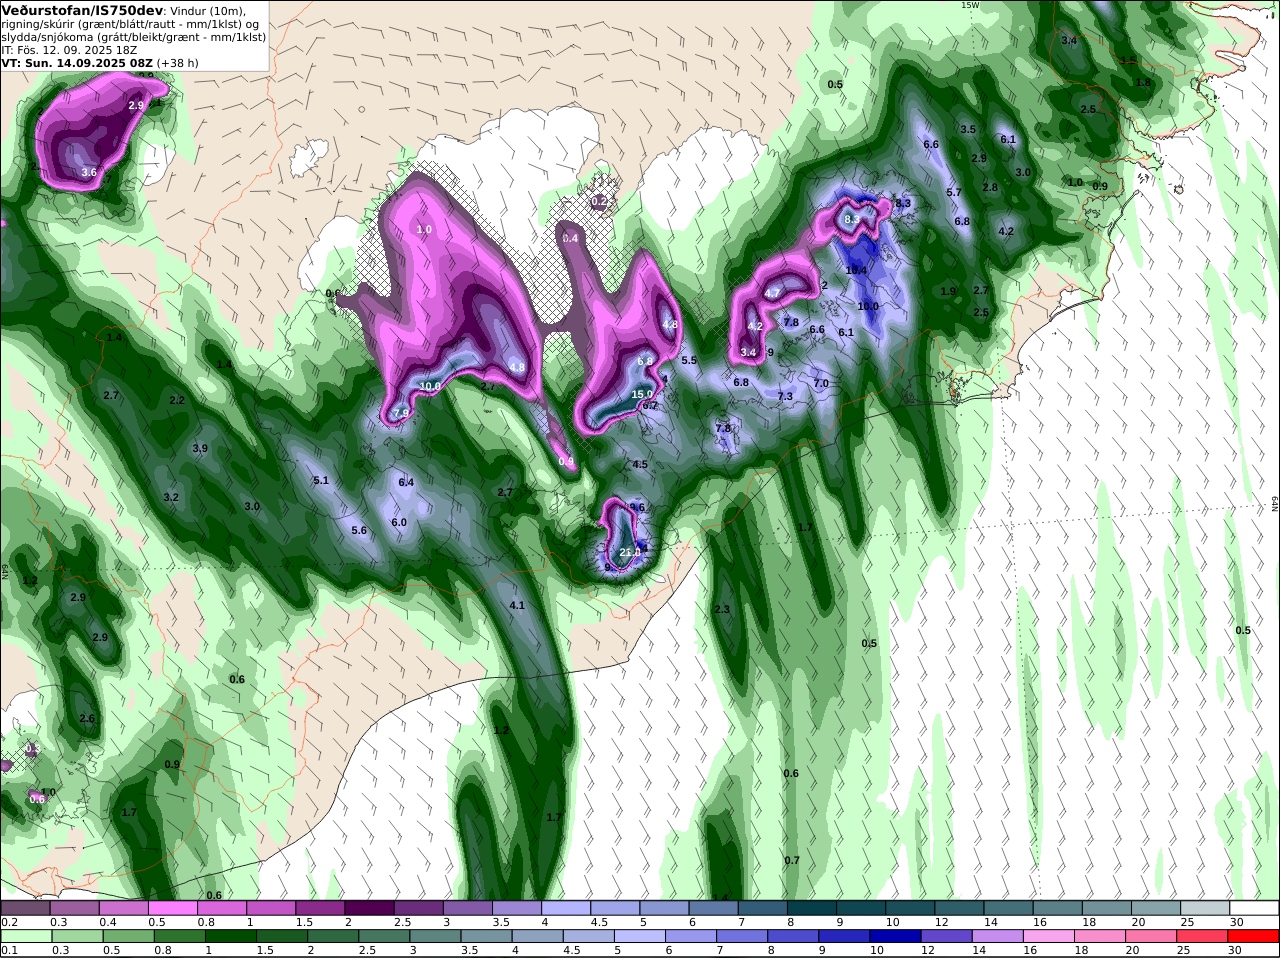
Task: Click the precipitation value '10.4' on the map
Action: [856, 270]
